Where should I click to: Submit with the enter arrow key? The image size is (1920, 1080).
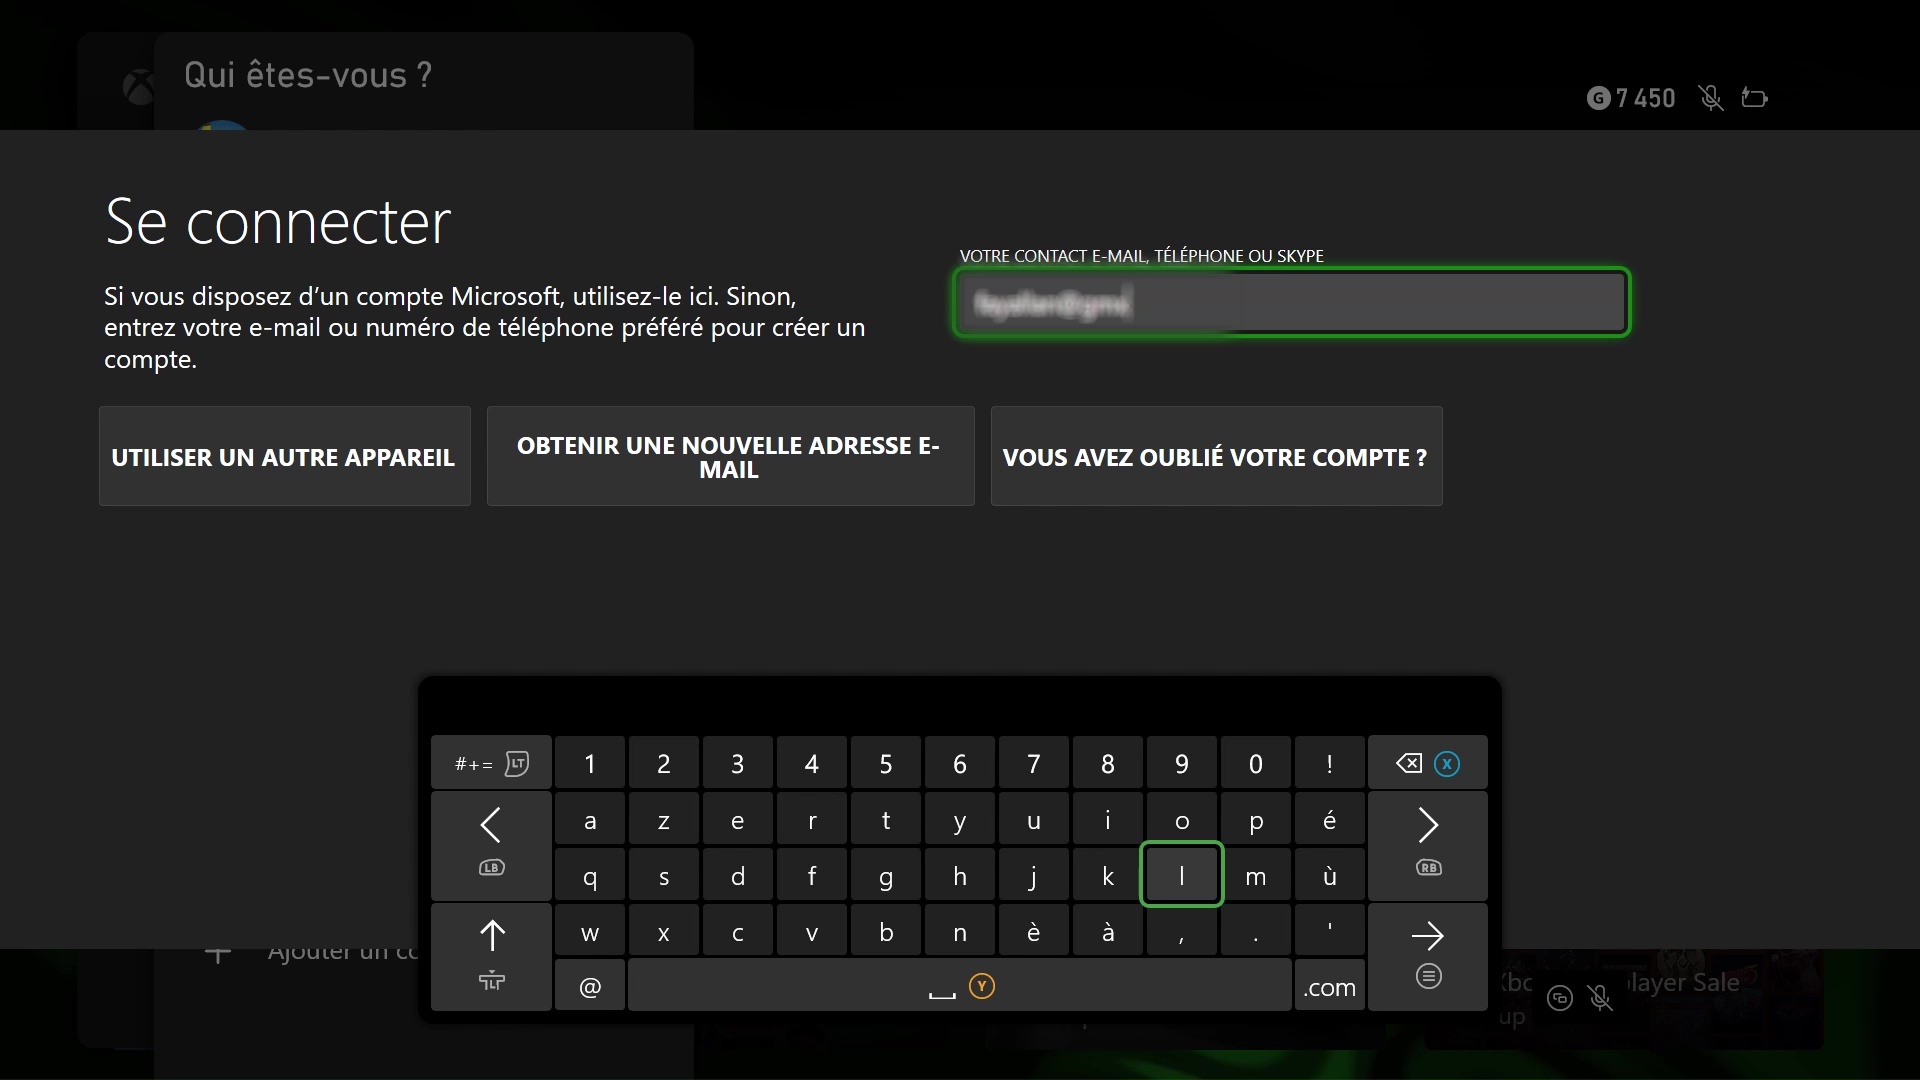pyautogui.click(x=1427, y=957)
